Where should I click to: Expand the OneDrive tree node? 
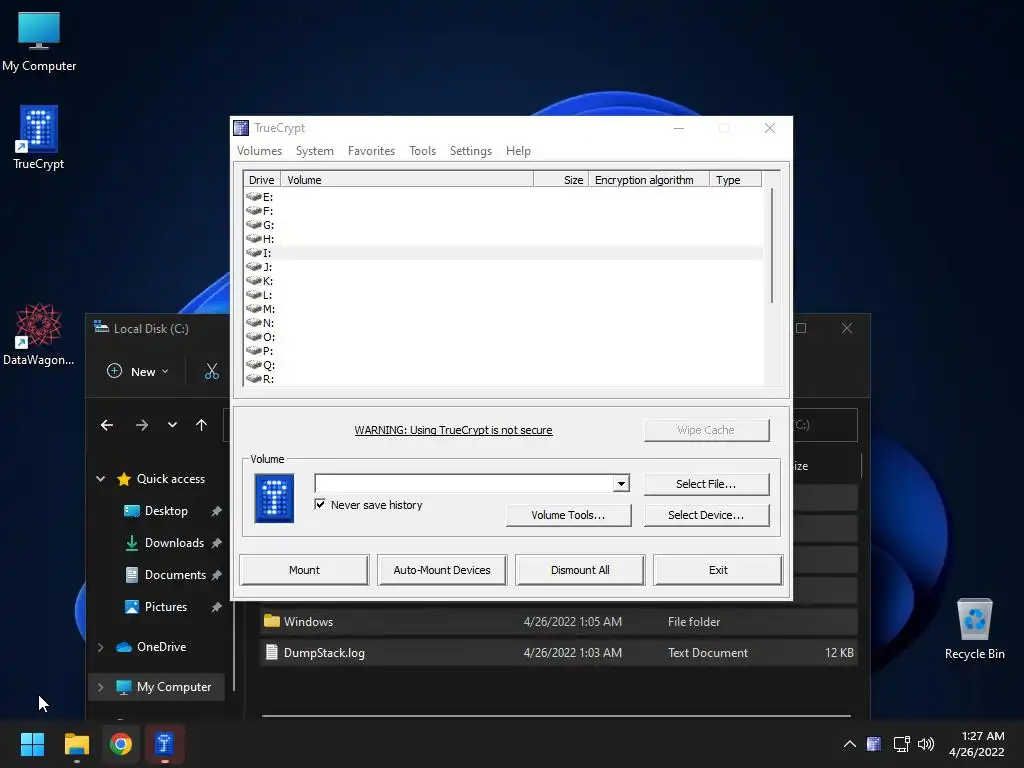pyautogui.click(x=101, y=647)
